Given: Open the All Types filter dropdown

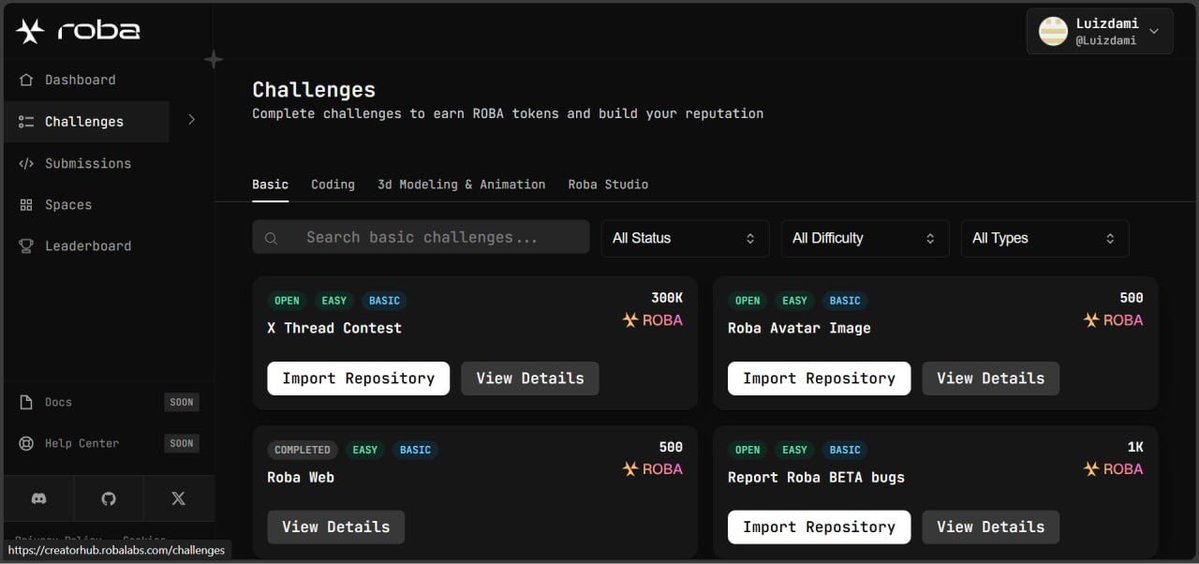Looking at the screenshot, I should click(1045, 238).
